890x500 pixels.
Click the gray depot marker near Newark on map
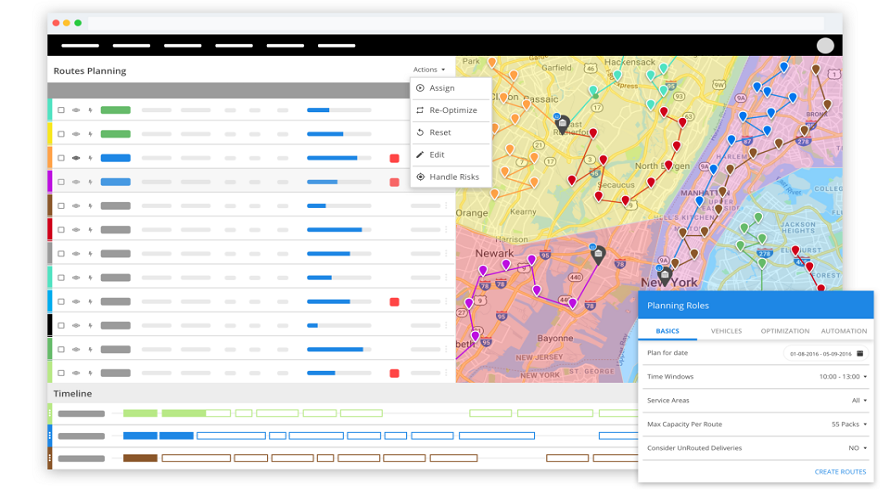click(598, 255)
